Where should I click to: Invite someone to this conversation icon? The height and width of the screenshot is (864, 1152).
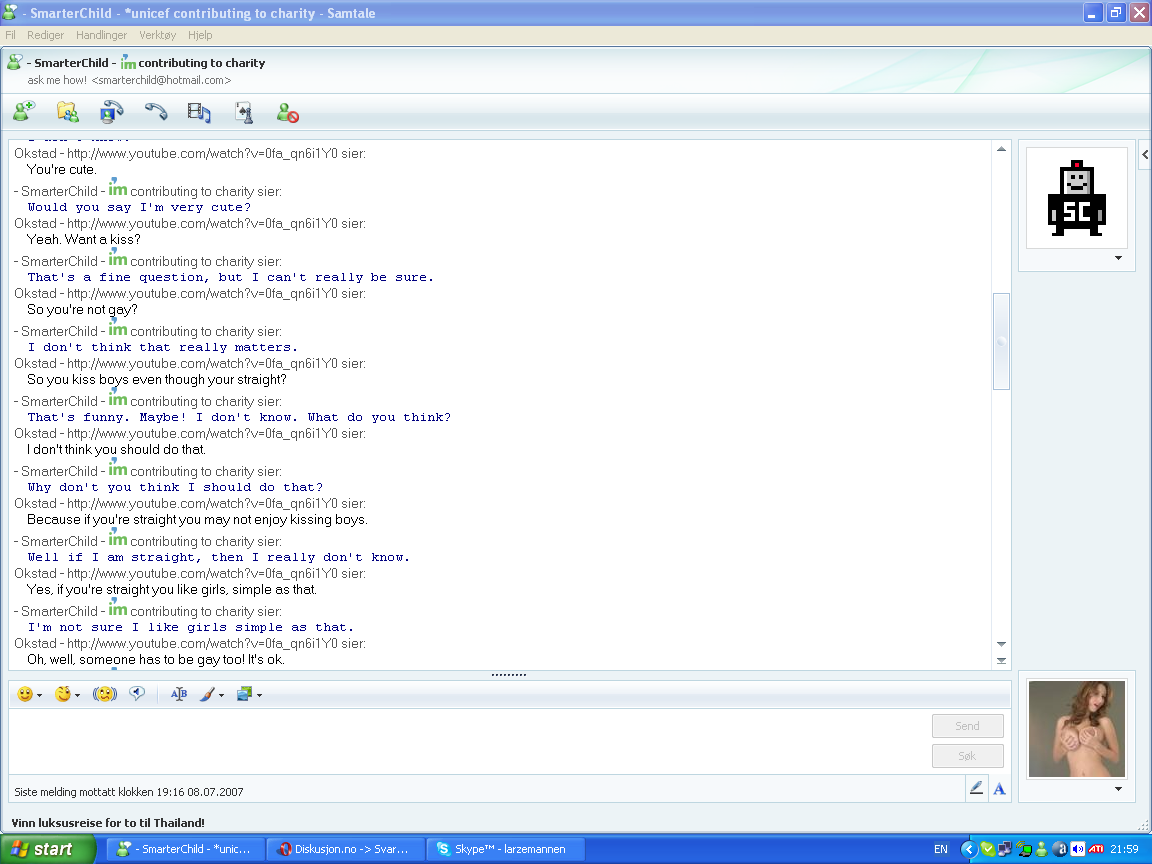click(24, 112)
